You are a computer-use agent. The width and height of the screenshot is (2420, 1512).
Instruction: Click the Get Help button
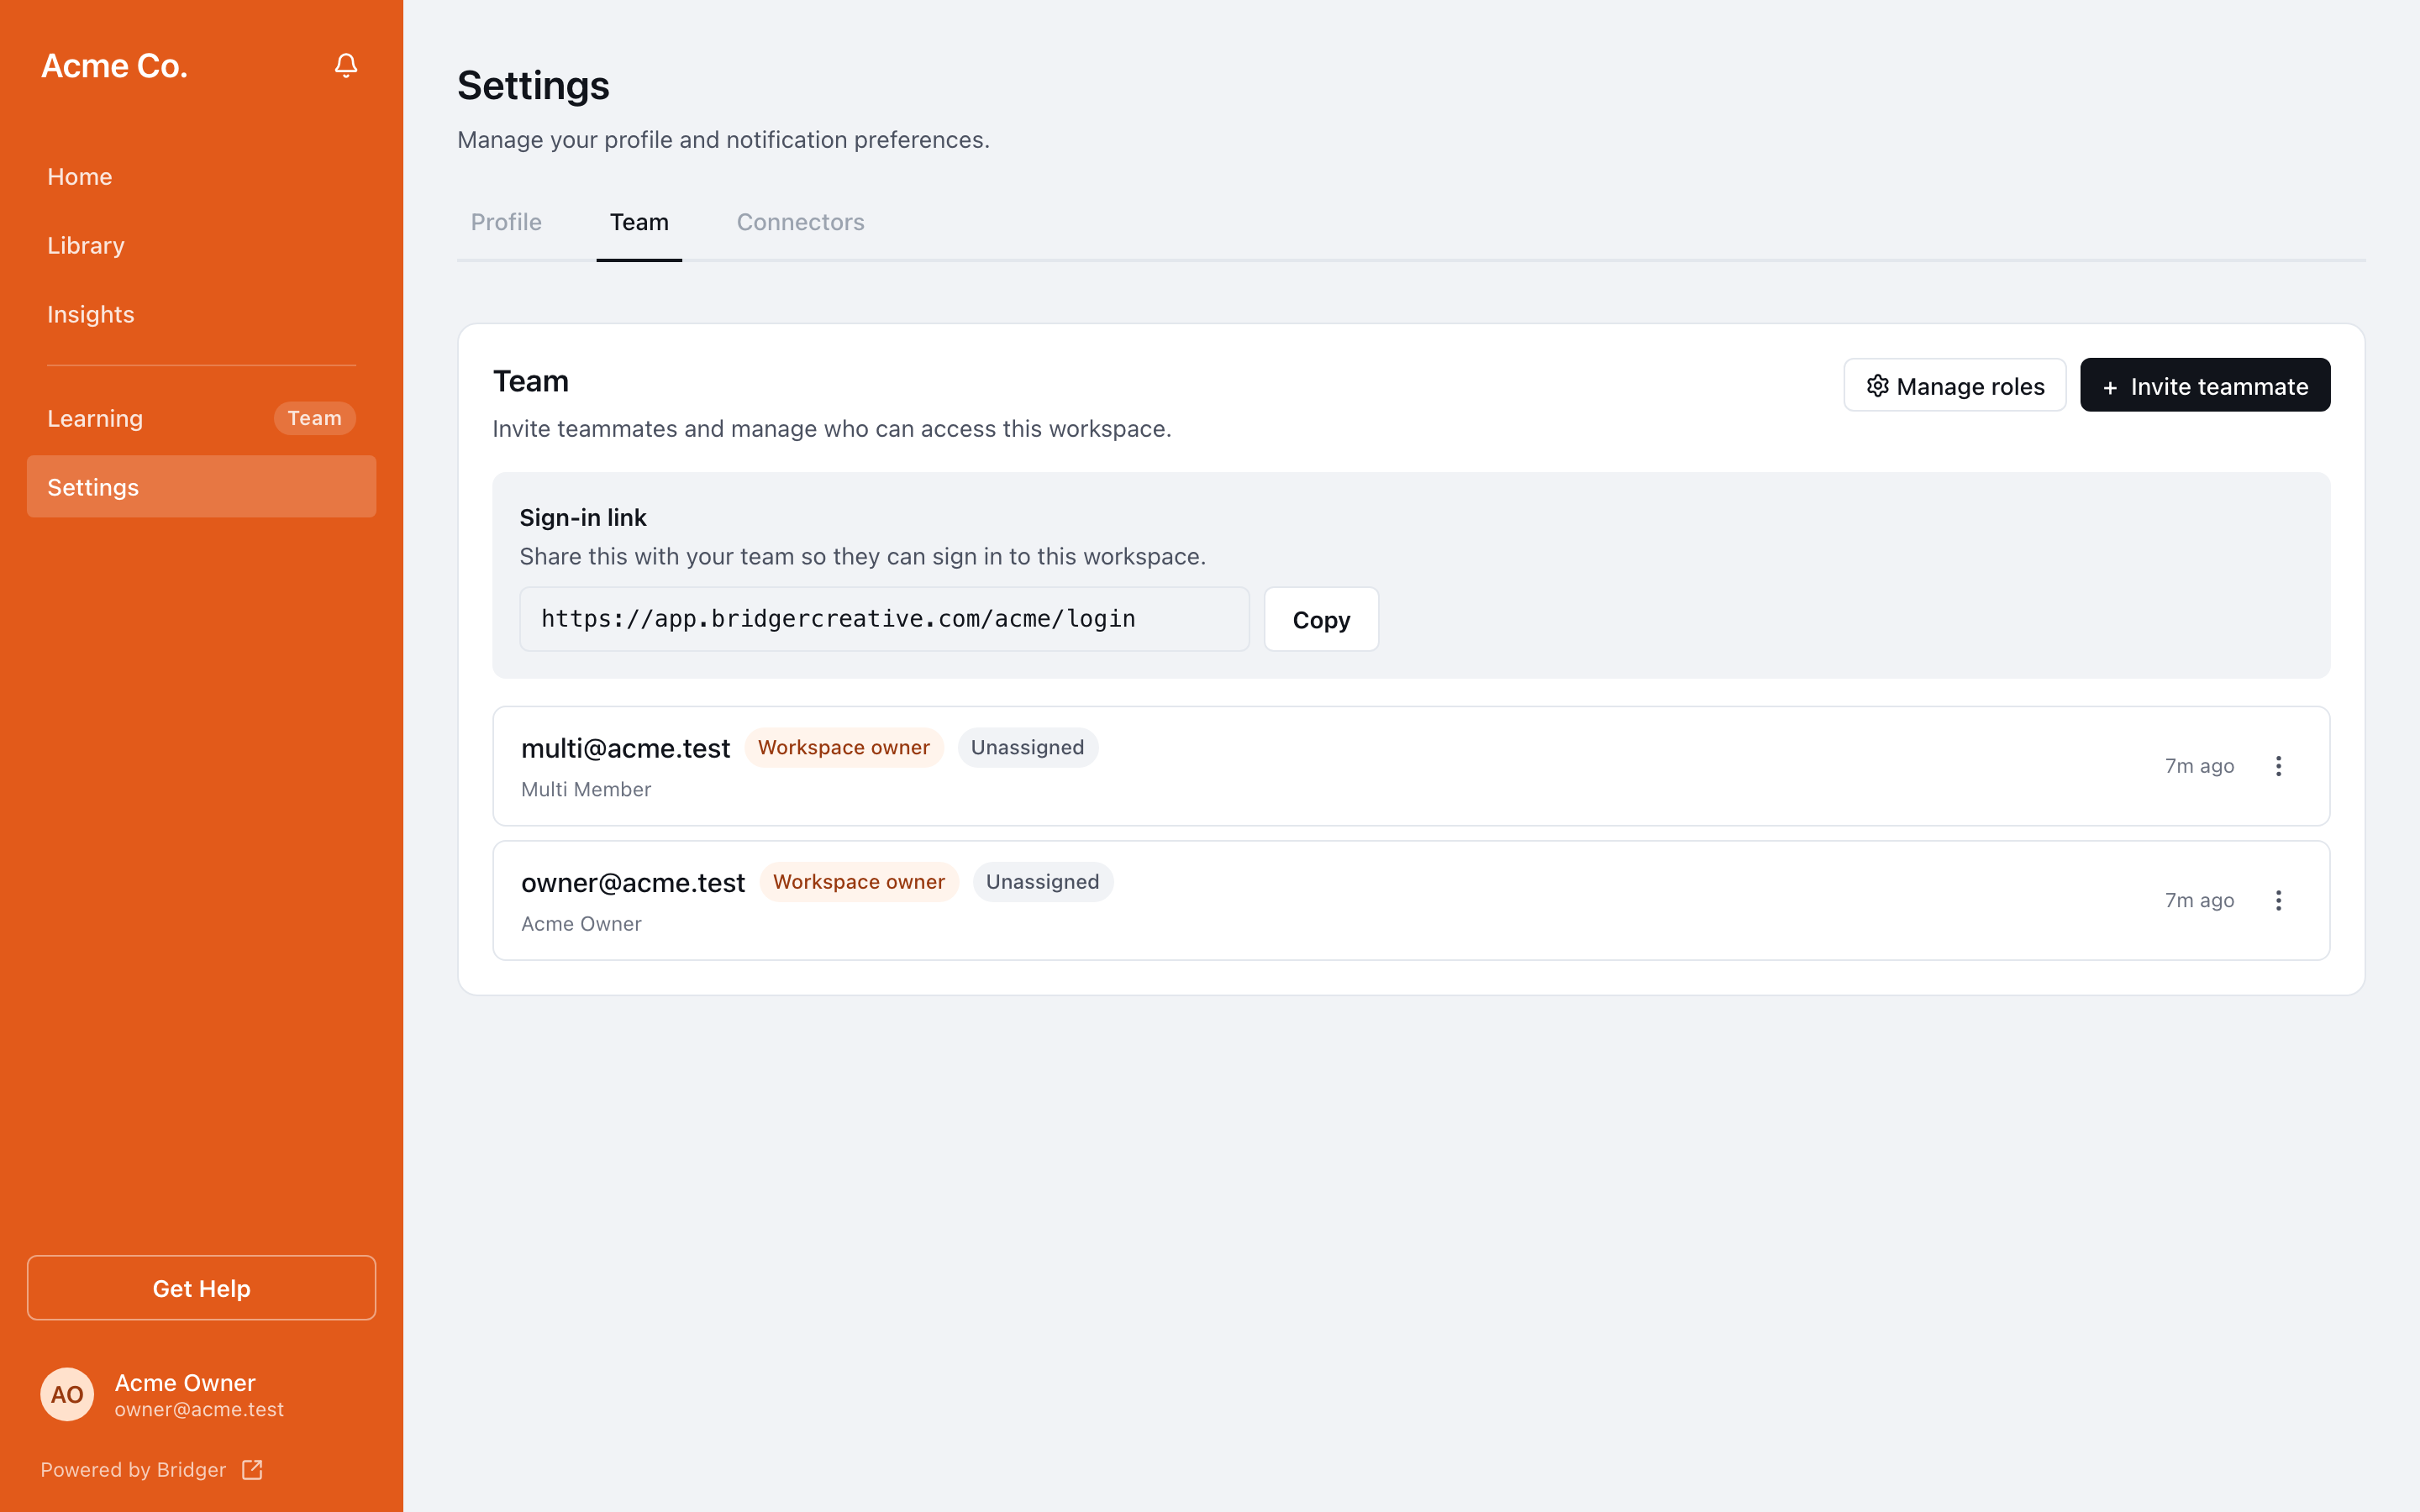[201, 1288]
